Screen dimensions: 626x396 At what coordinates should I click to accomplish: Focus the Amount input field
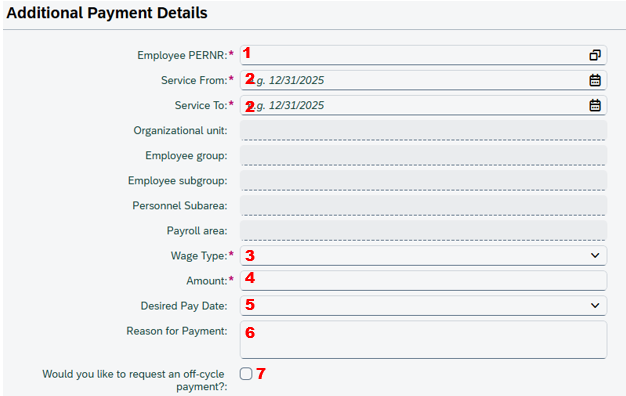tap(423, 281)
